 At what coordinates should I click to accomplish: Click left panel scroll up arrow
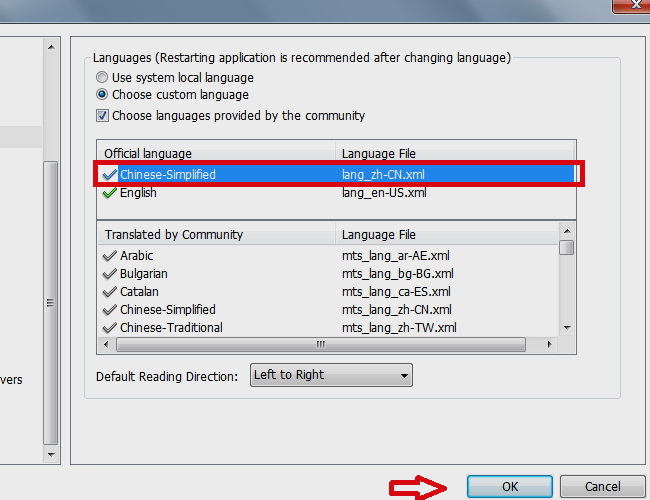[51, 47]
